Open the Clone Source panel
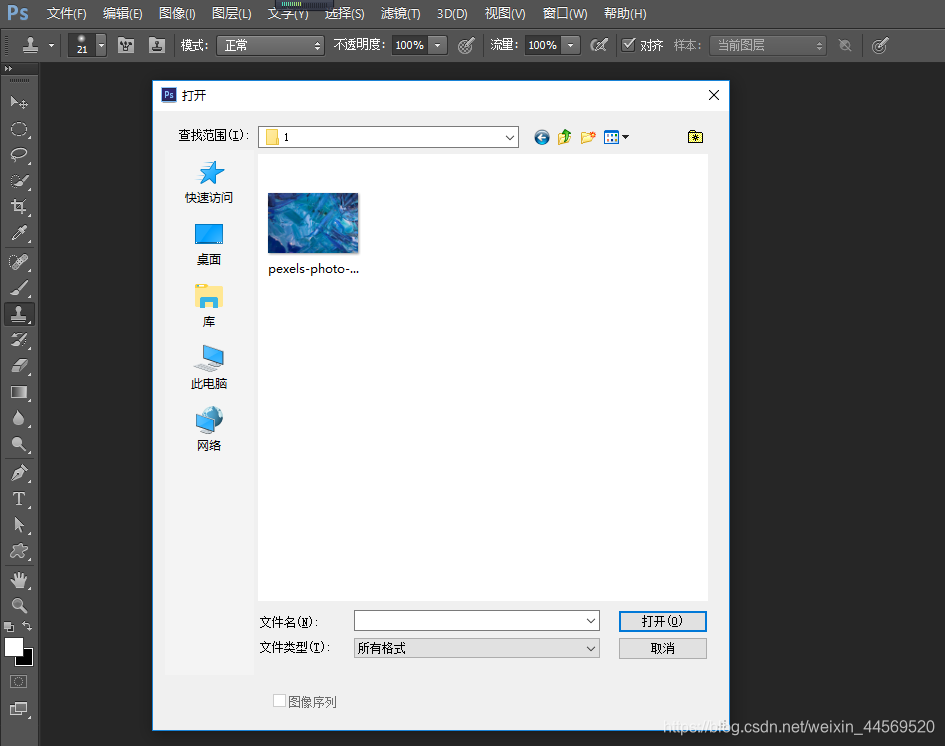The width and height of the screenshot is (945, 746). [157, 45]
